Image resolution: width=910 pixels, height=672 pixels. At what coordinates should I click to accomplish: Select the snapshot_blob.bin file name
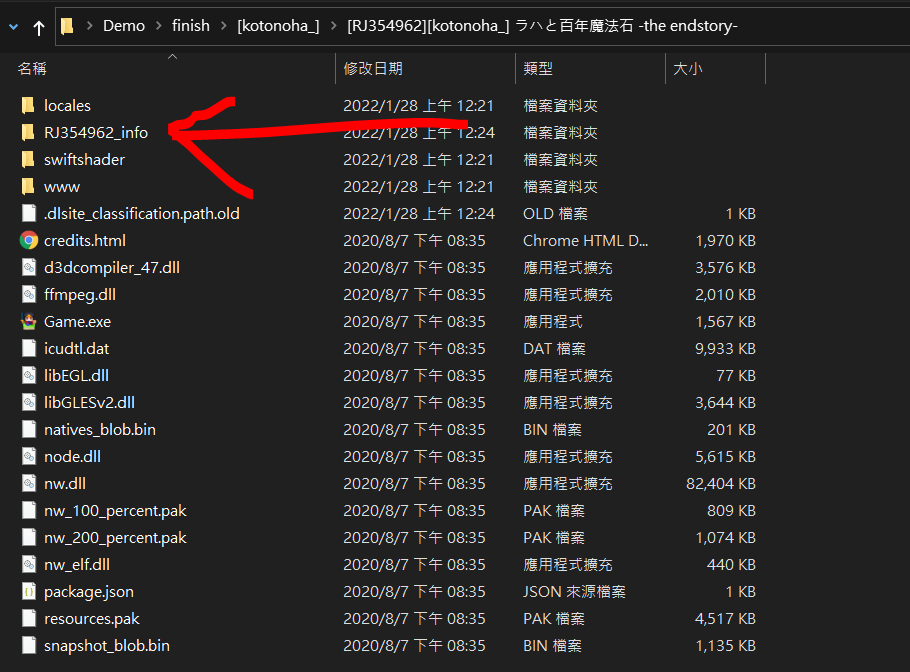point(107,645)
